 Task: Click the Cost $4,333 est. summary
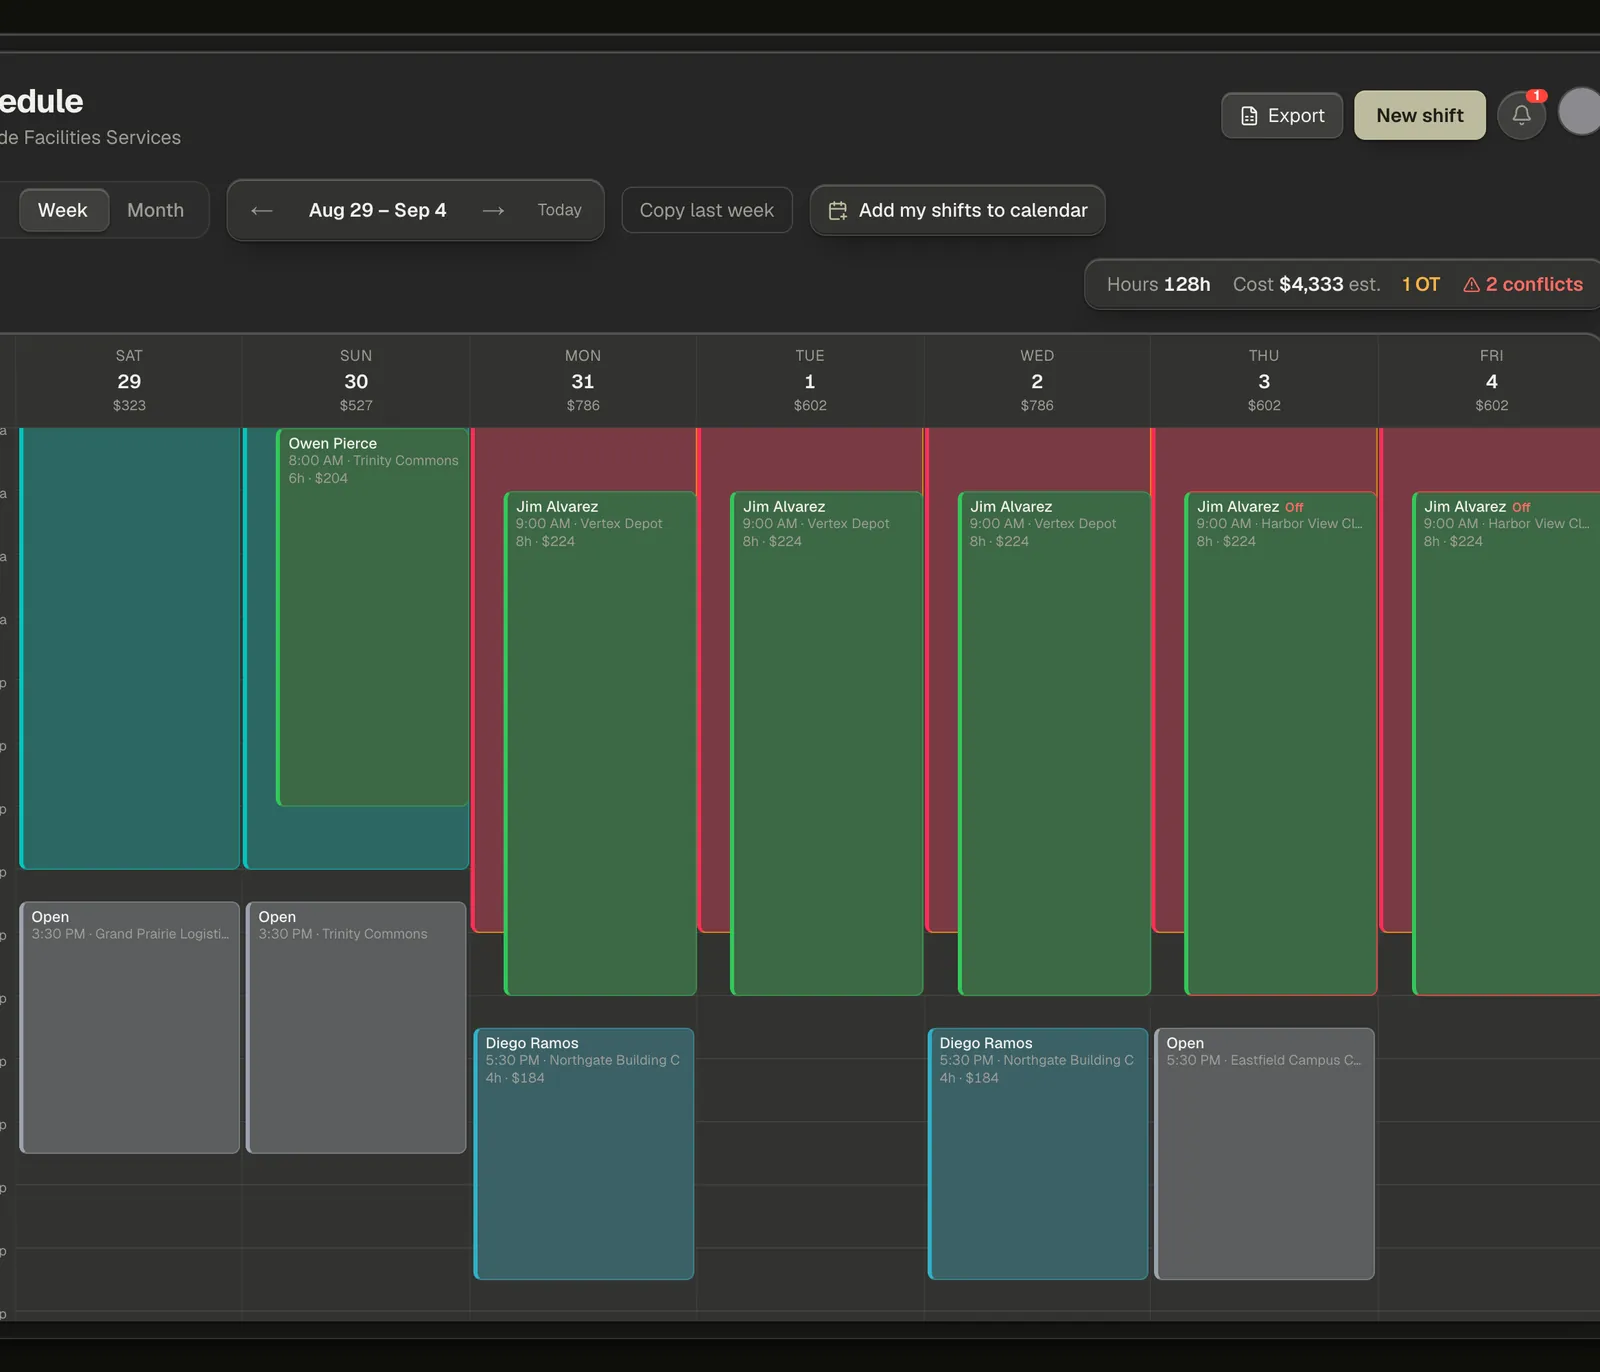click(x=1306, y=284)
